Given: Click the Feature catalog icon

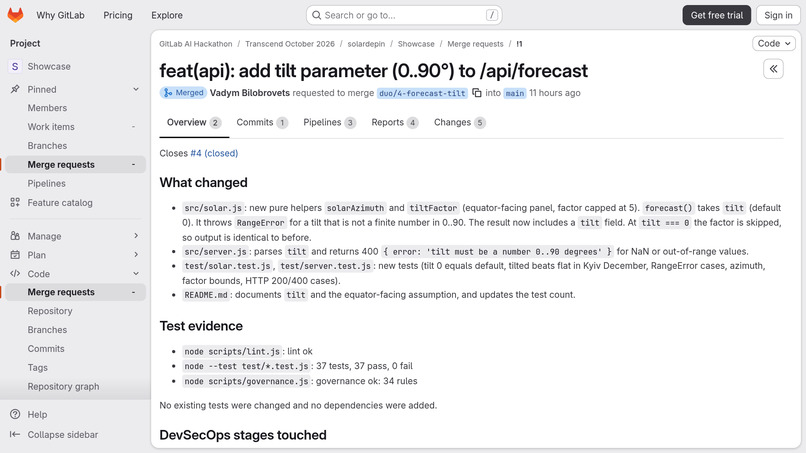Looking at the screenshot, I should point(15,203).
